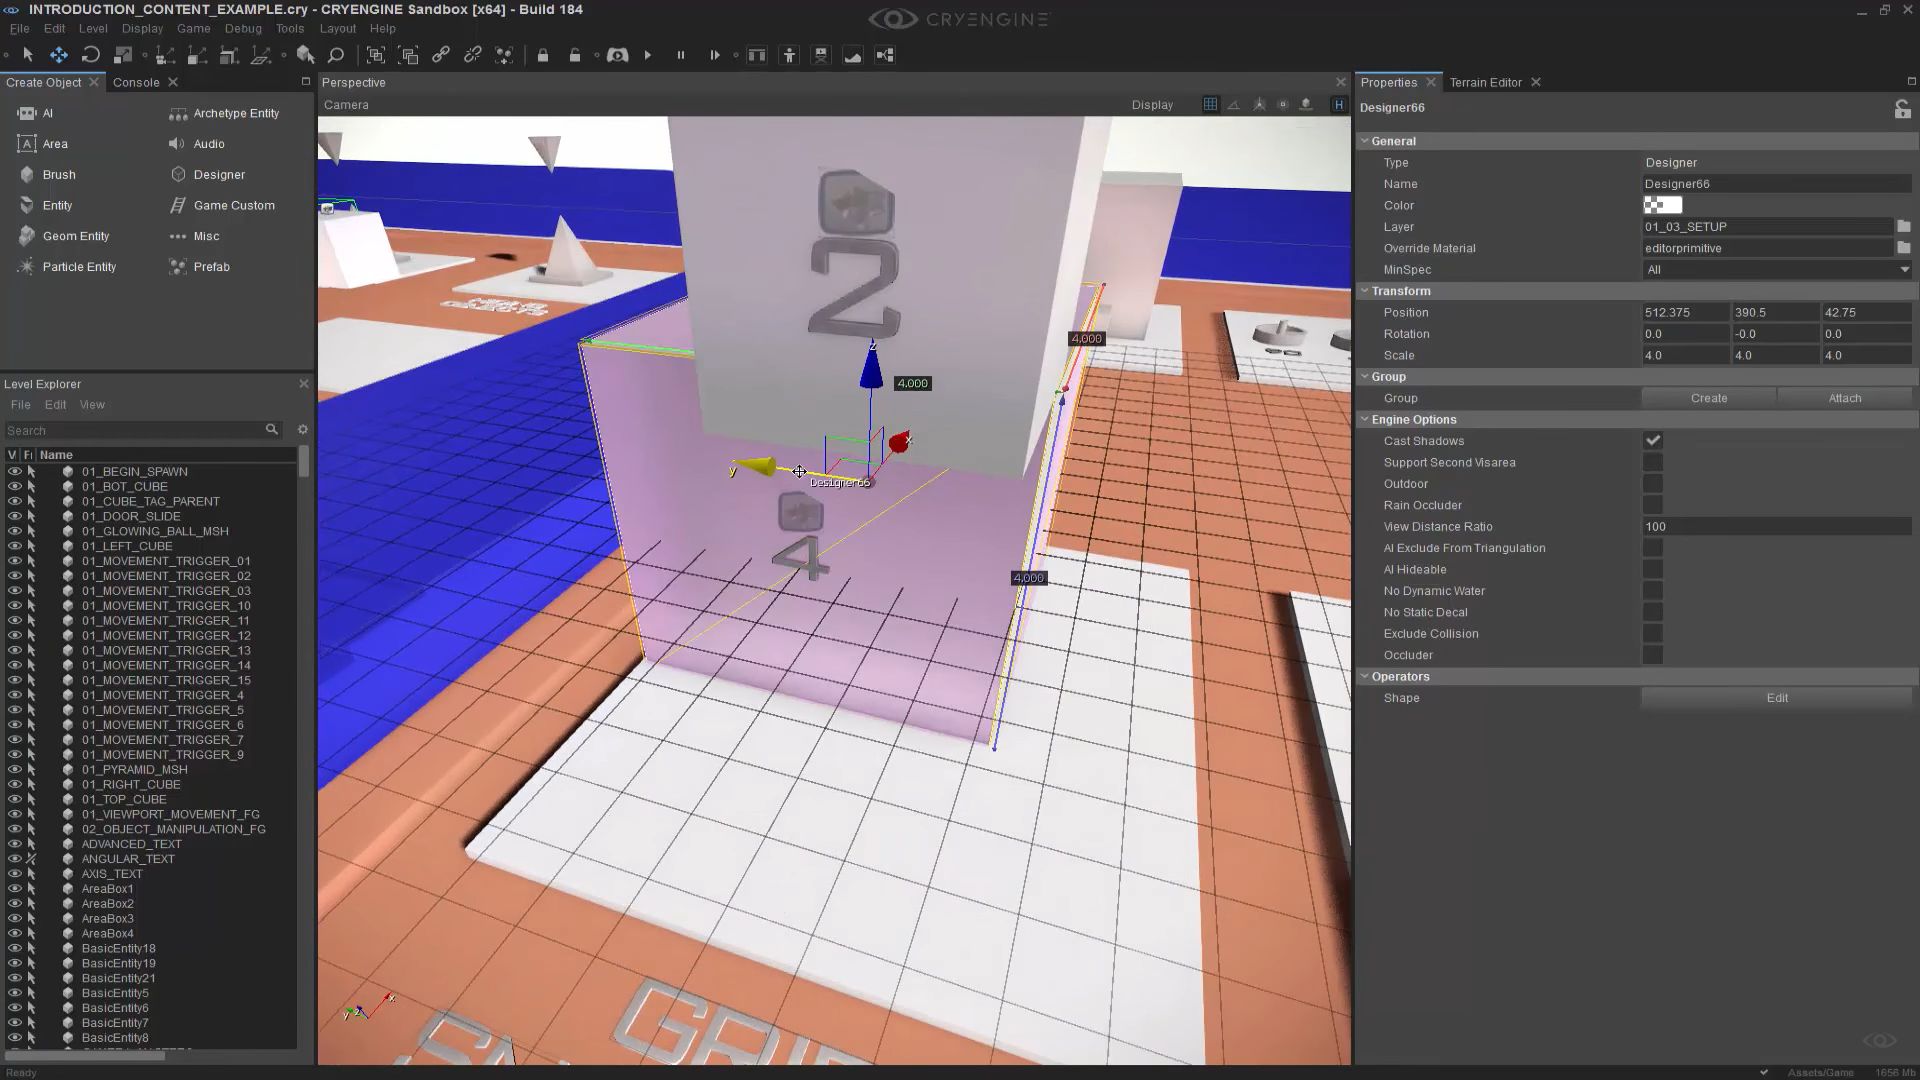The height and width of the screenshot is (1080, 1920).
Task: Open the MinSpec dropdown
Action: [1777, 270]
